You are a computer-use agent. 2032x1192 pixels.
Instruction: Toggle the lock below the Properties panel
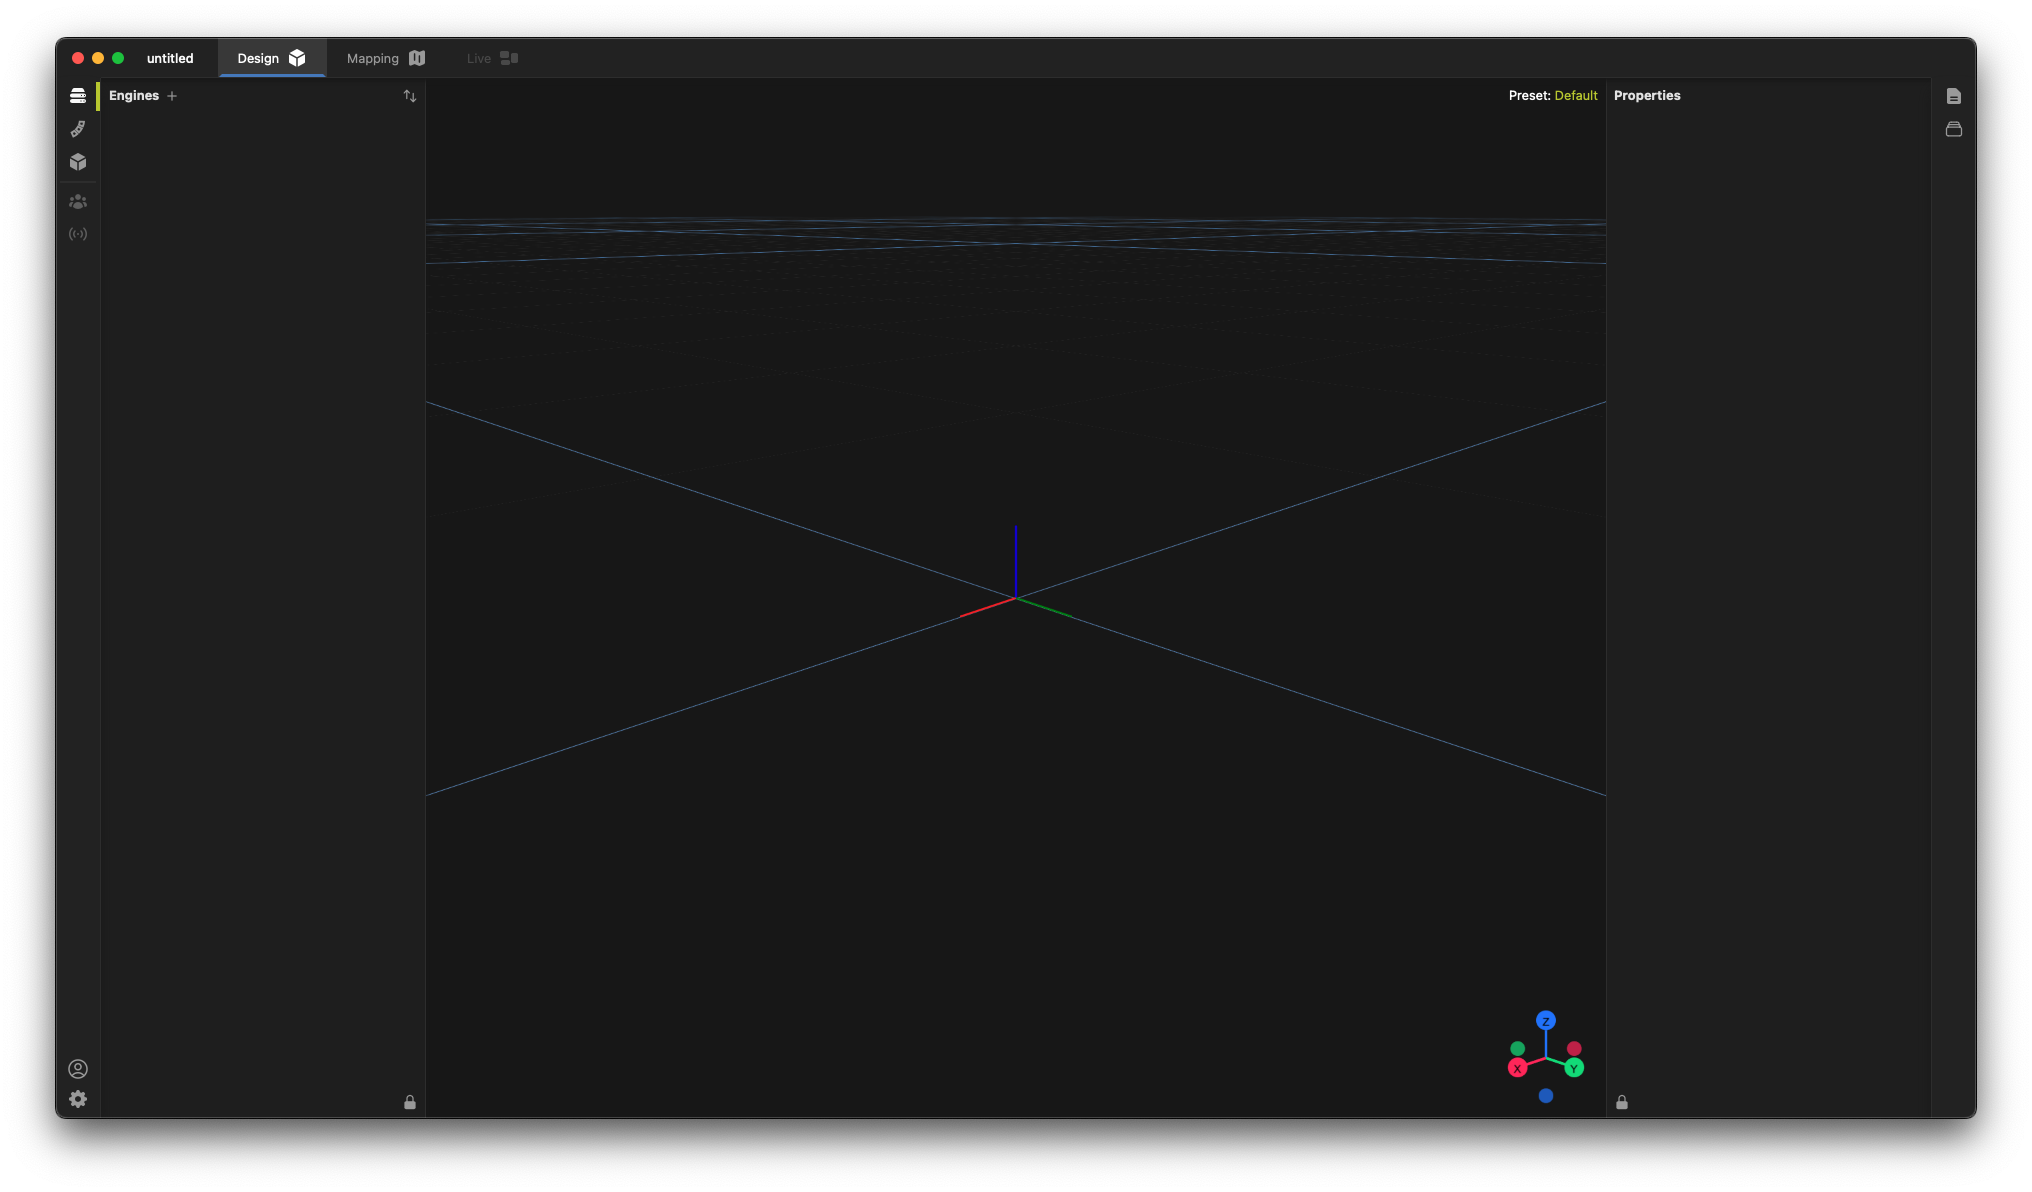(1622, 1102)
